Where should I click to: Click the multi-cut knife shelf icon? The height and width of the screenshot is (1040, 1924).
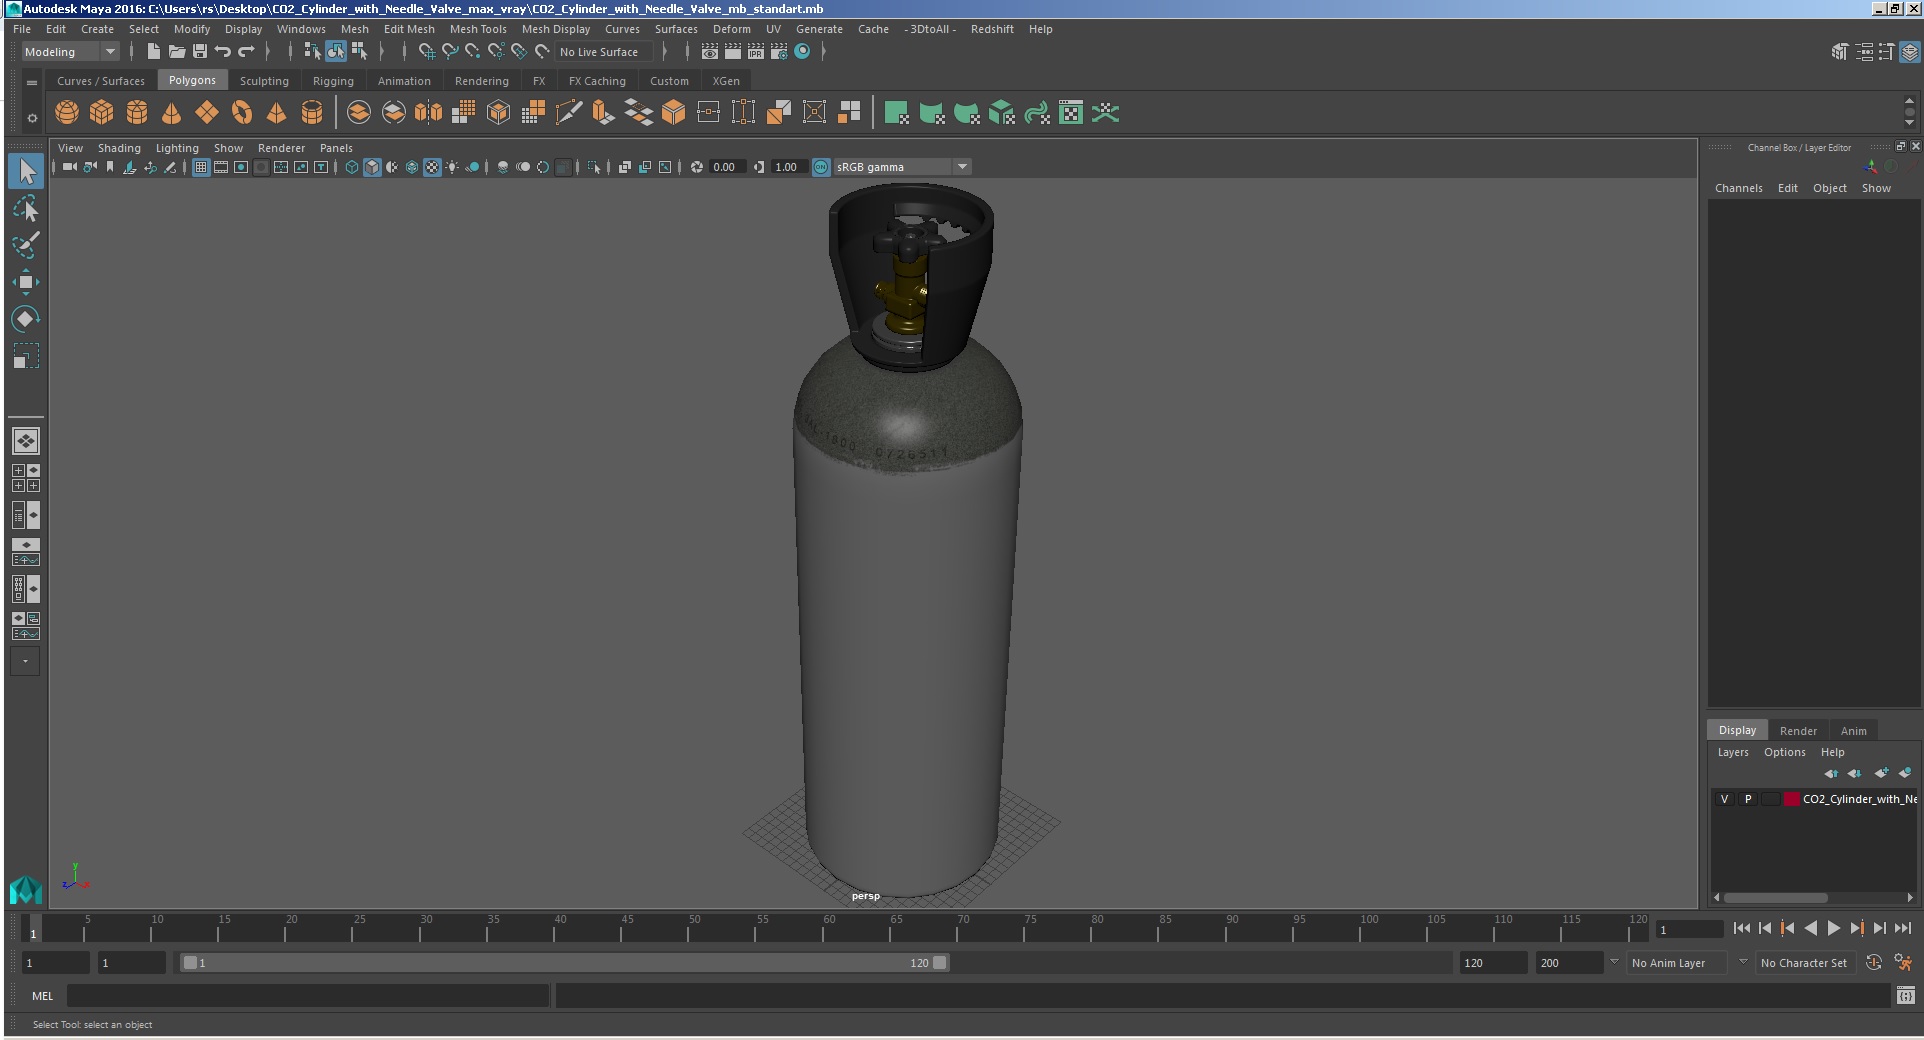click(568, 113)
